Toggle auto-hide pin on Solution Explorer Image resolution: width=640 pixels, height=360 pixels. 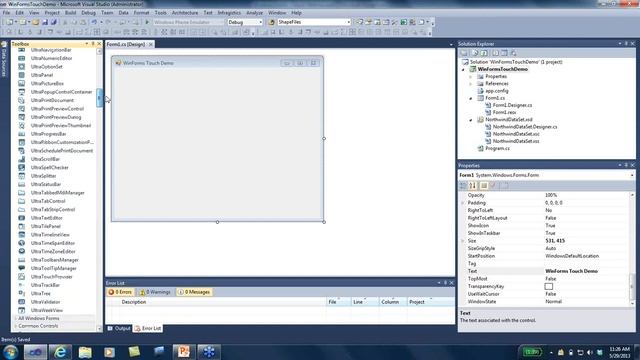pyautogui.click(x=626, y=44)
